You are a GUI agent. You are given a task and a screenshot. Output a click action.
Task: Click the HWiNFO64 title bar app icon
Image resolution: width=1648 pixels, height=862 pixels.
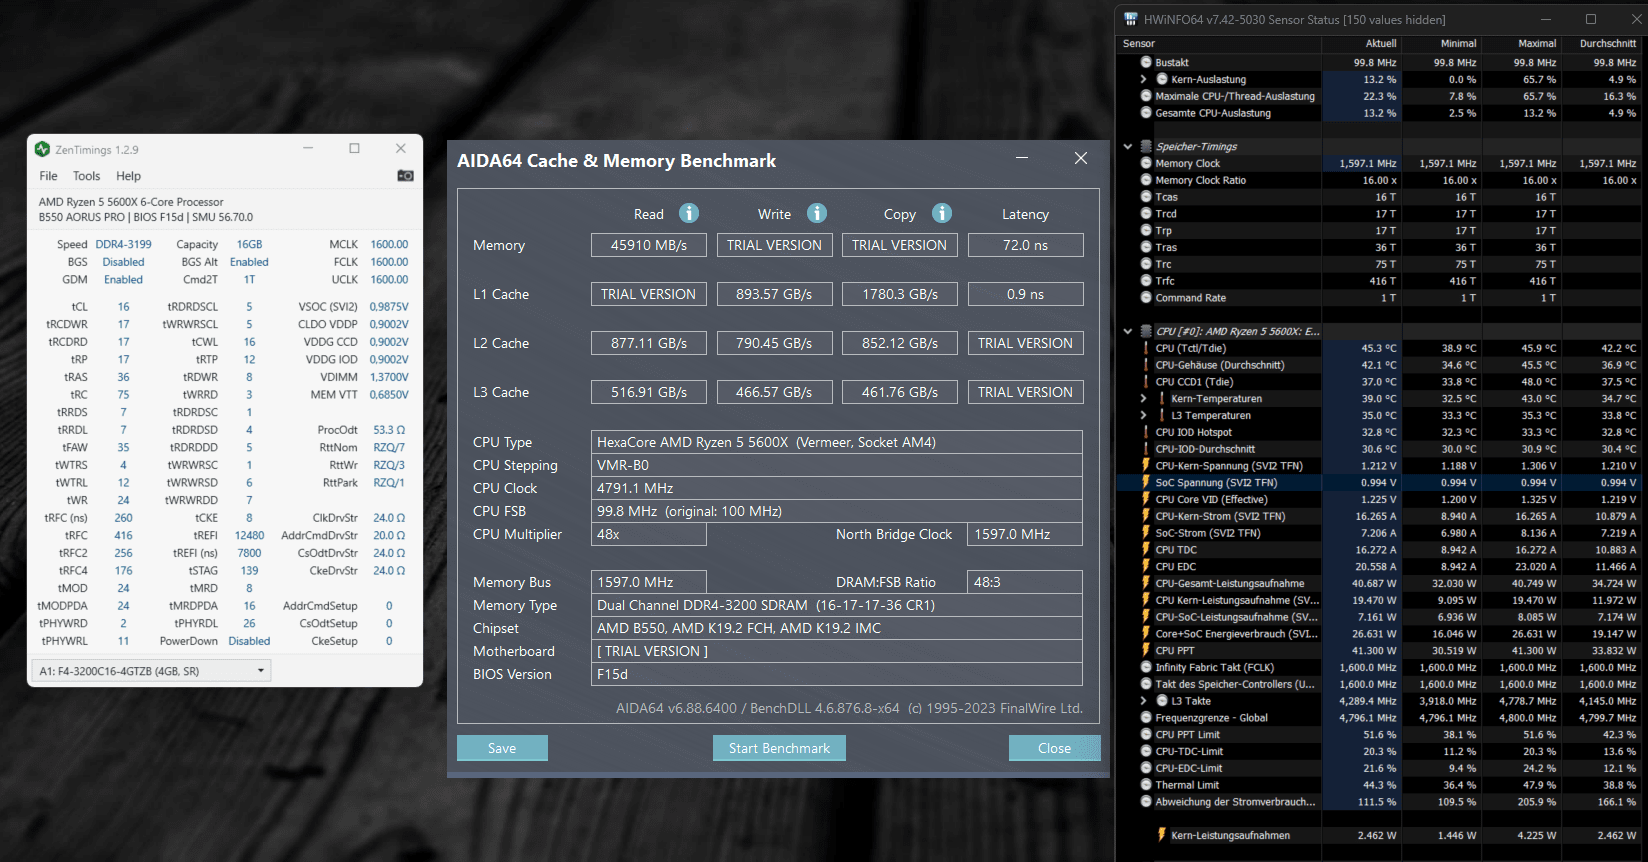[1131, 19]
